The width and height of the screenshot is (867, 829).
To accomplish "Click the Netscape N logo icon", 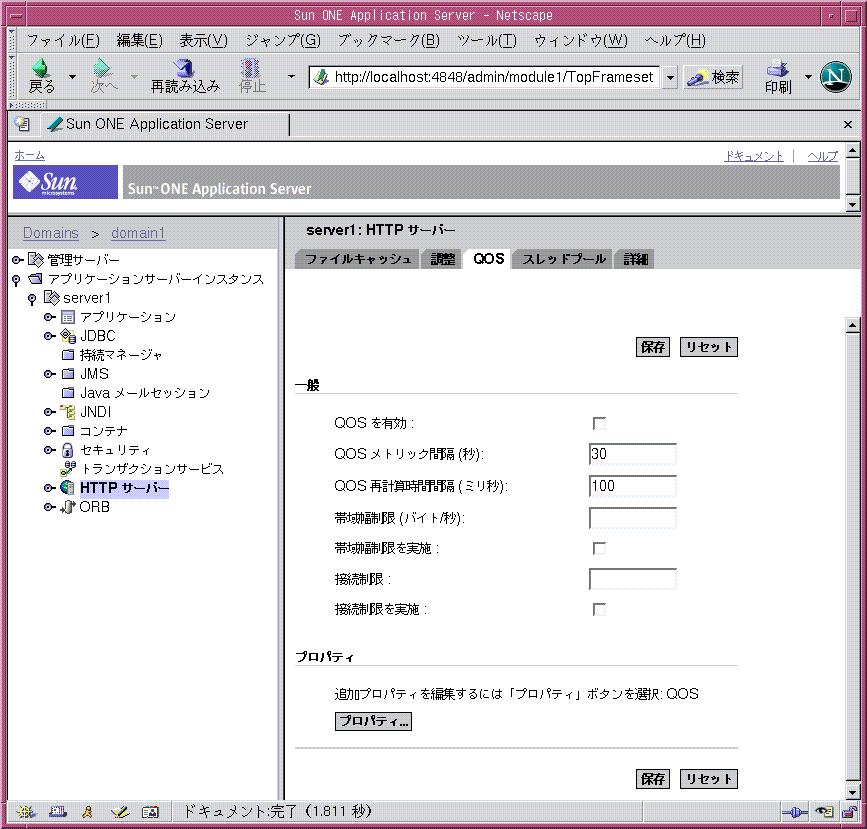I will click(x=835, y=76).
